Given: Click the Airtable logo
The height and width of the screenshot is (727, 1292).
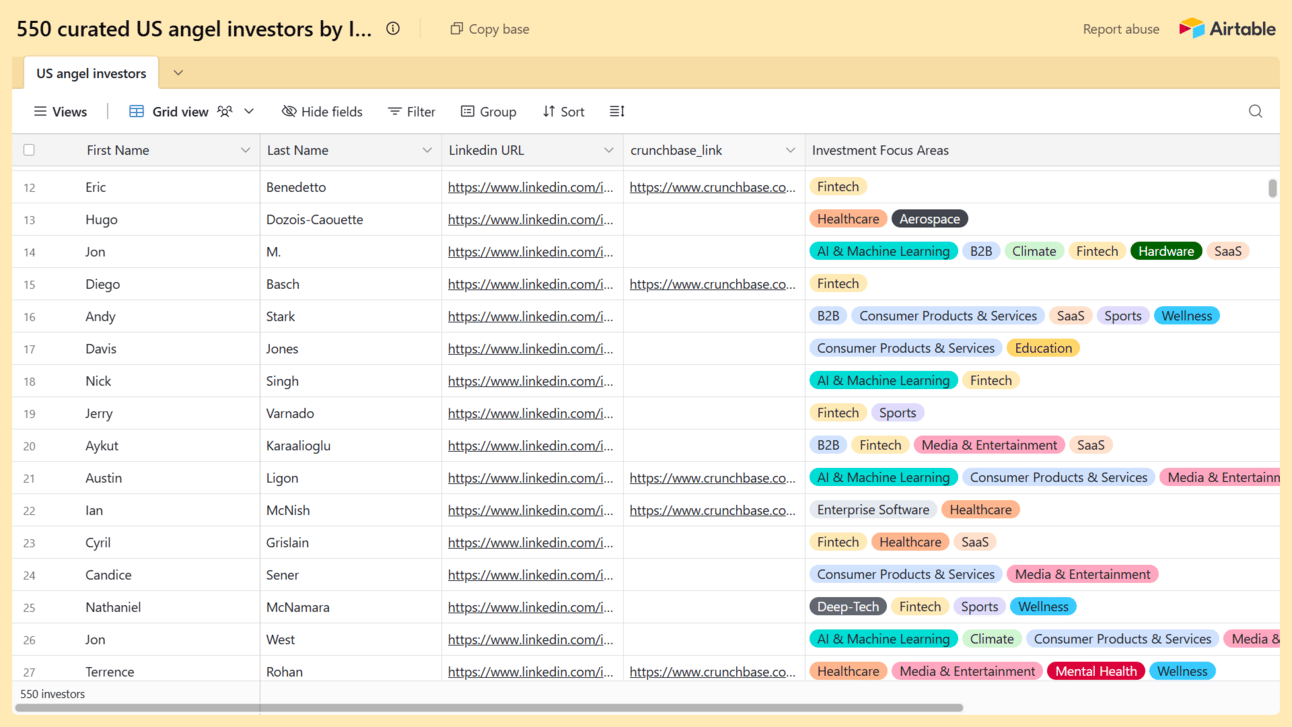Looking at the screenshot, I should 1227,29.
